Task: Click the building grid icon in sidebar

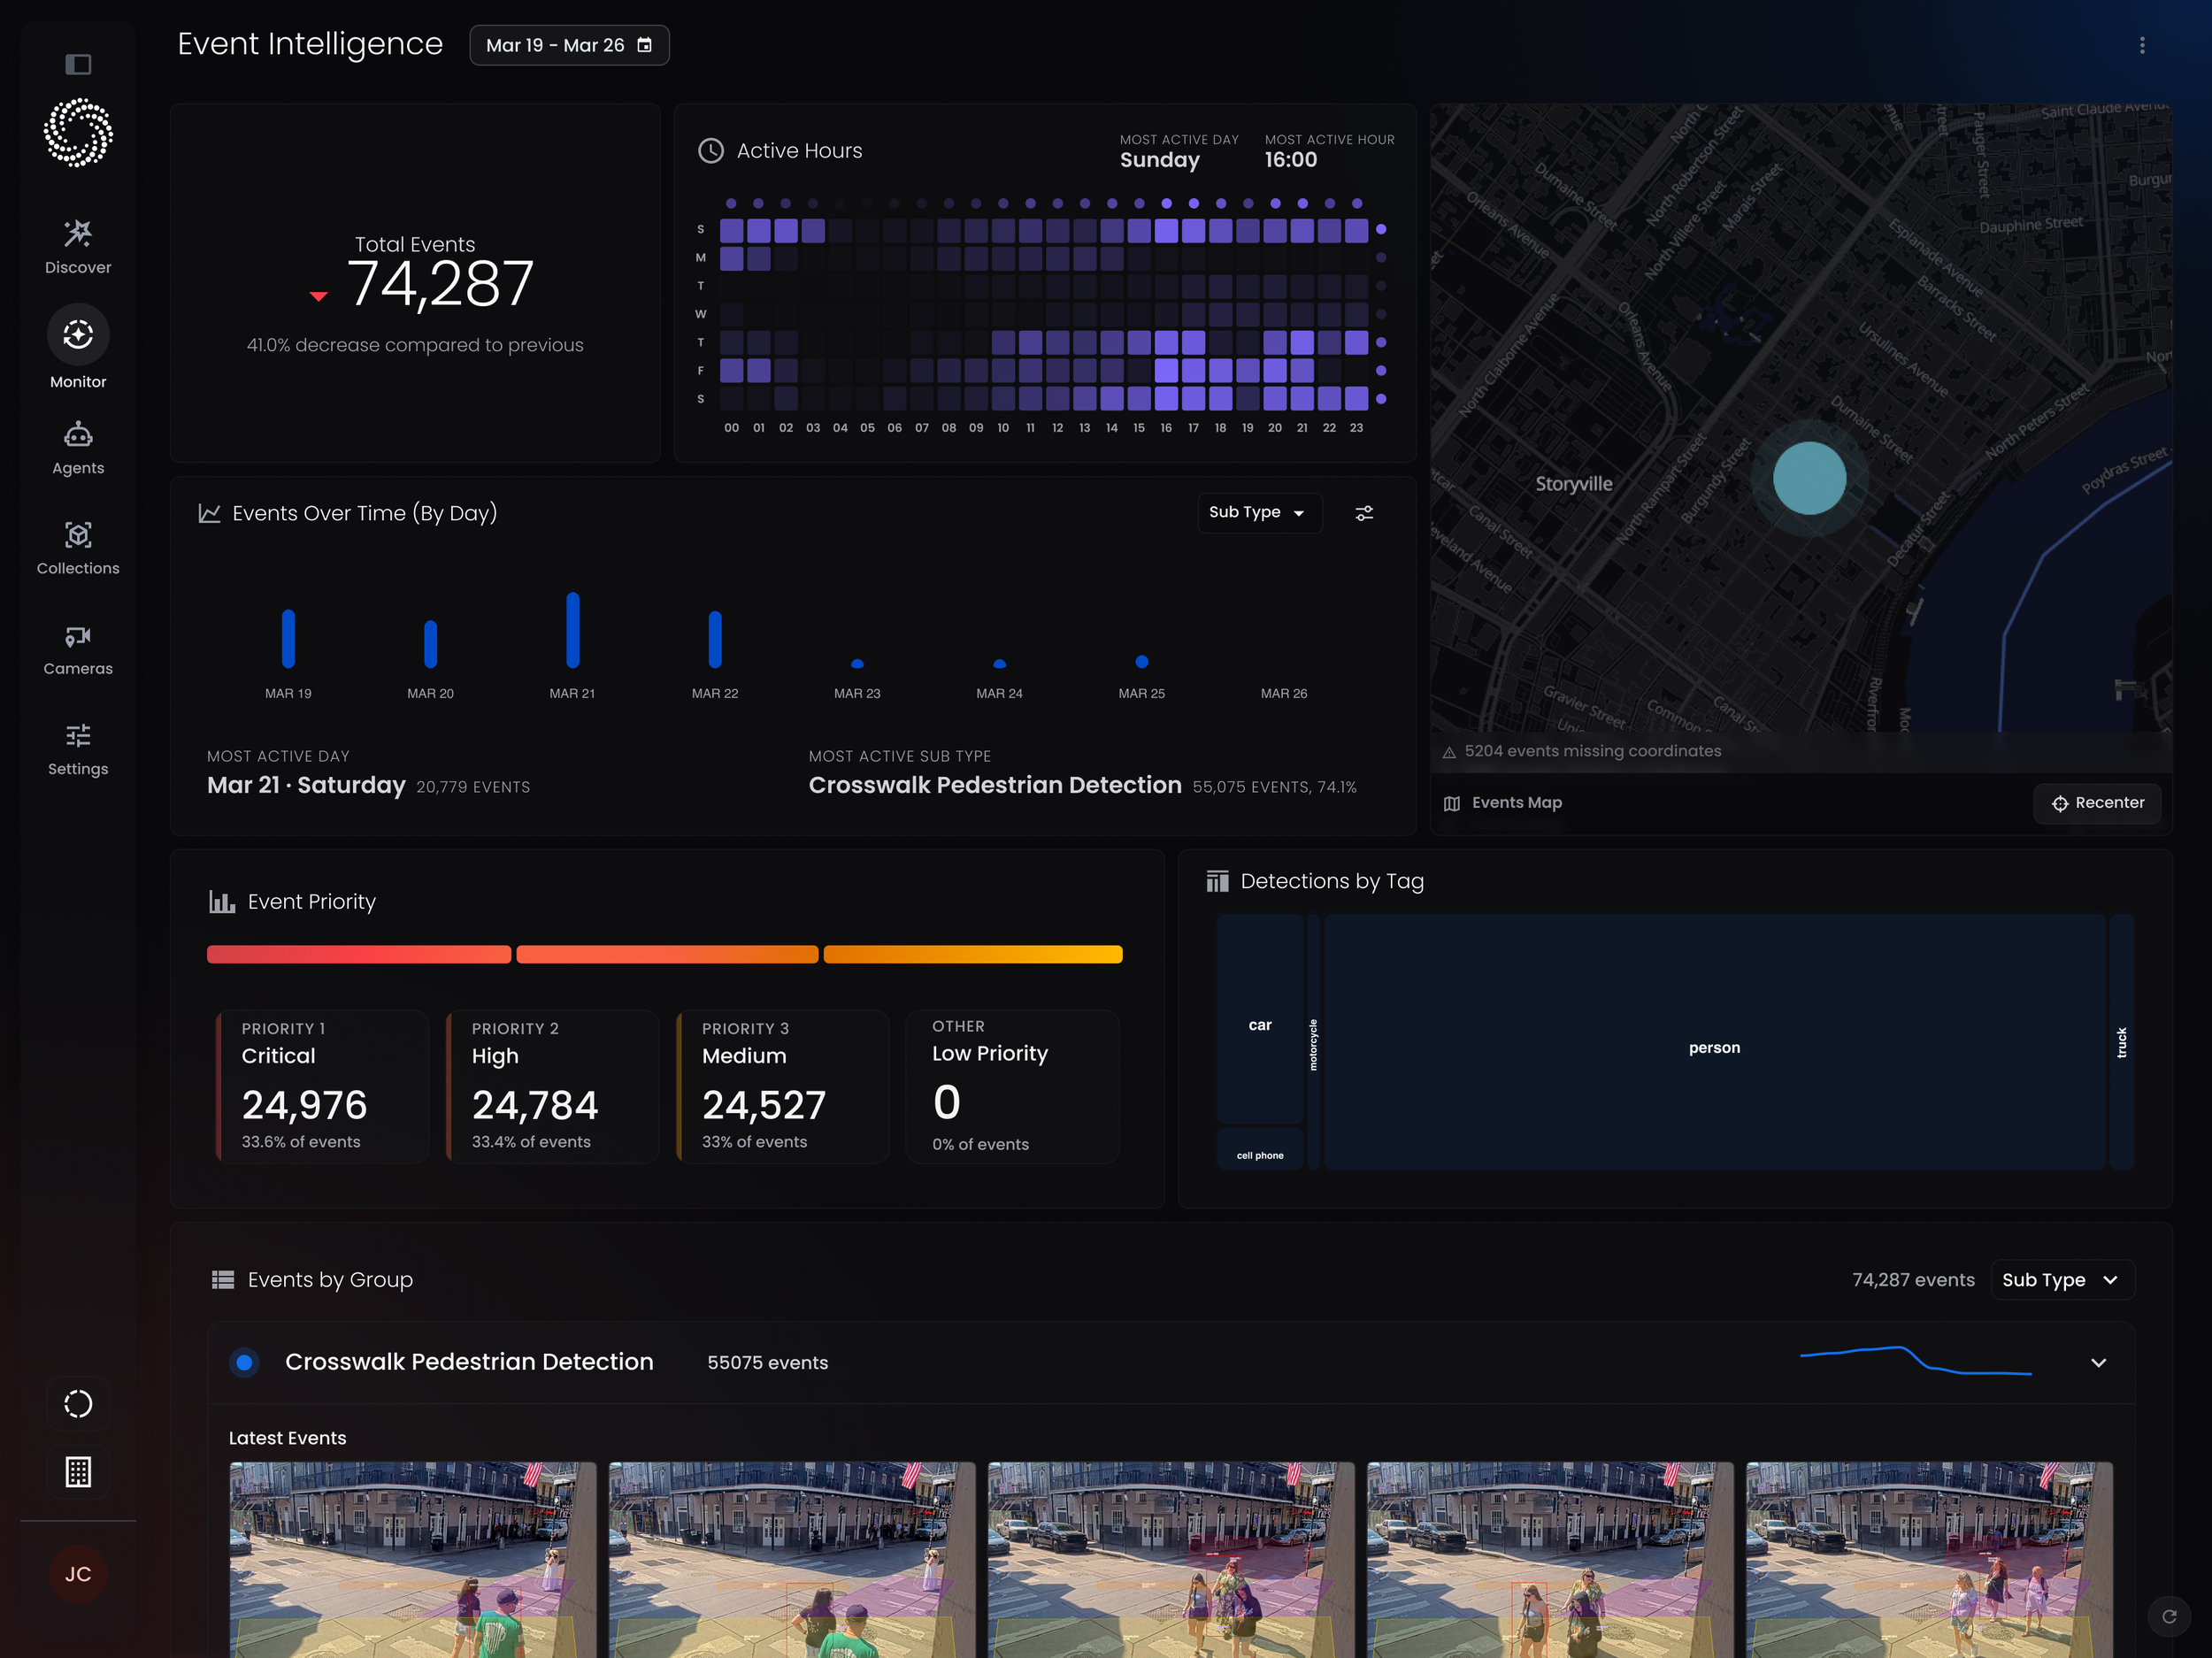Action: click(78, 1472)
